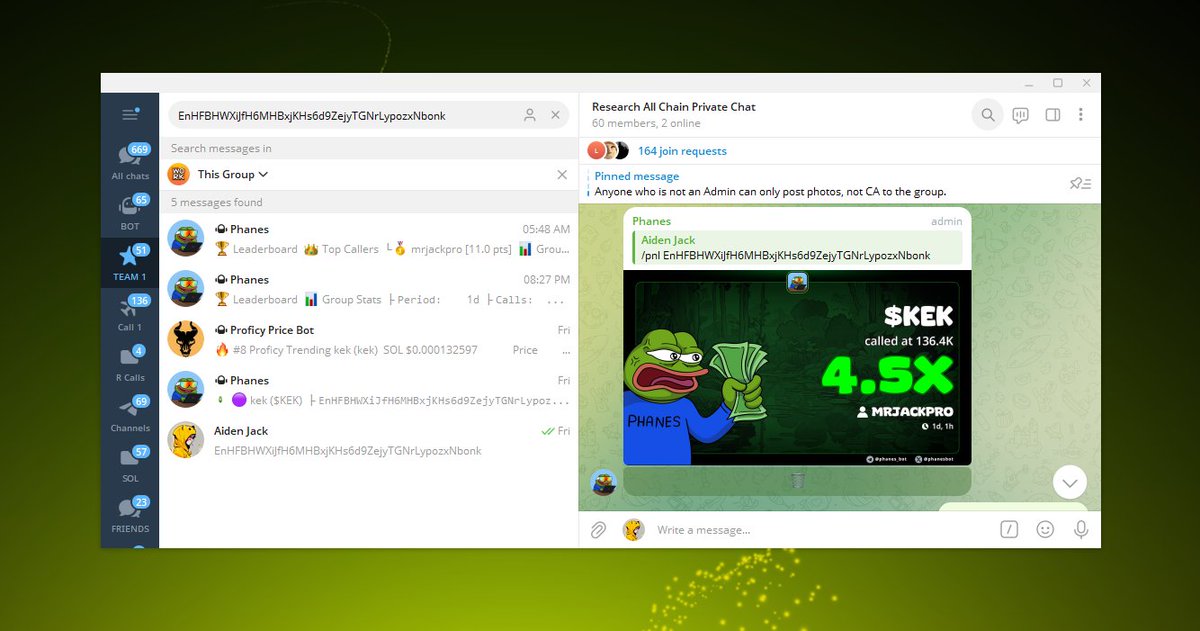This screenshot has height=631, width=1200.
Task: Filter search by user with person icon
Action: point(530,115)
